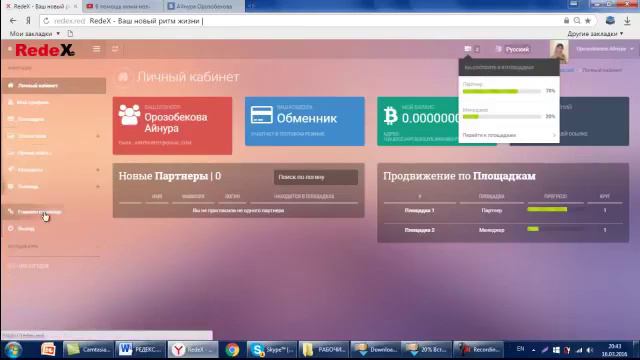
Task: Focus the partner search field
Action: (316, 177)
